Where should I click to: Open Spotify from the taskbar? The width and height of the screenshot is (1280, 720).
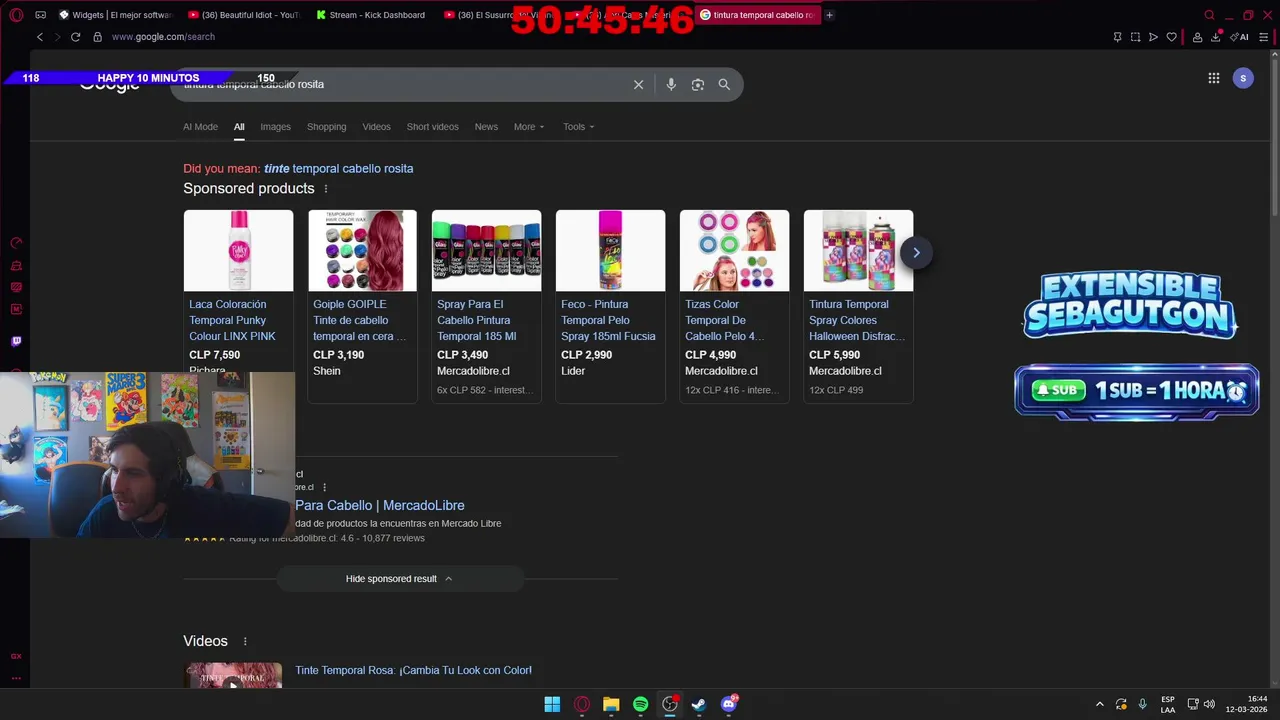[x=640, y=704]
